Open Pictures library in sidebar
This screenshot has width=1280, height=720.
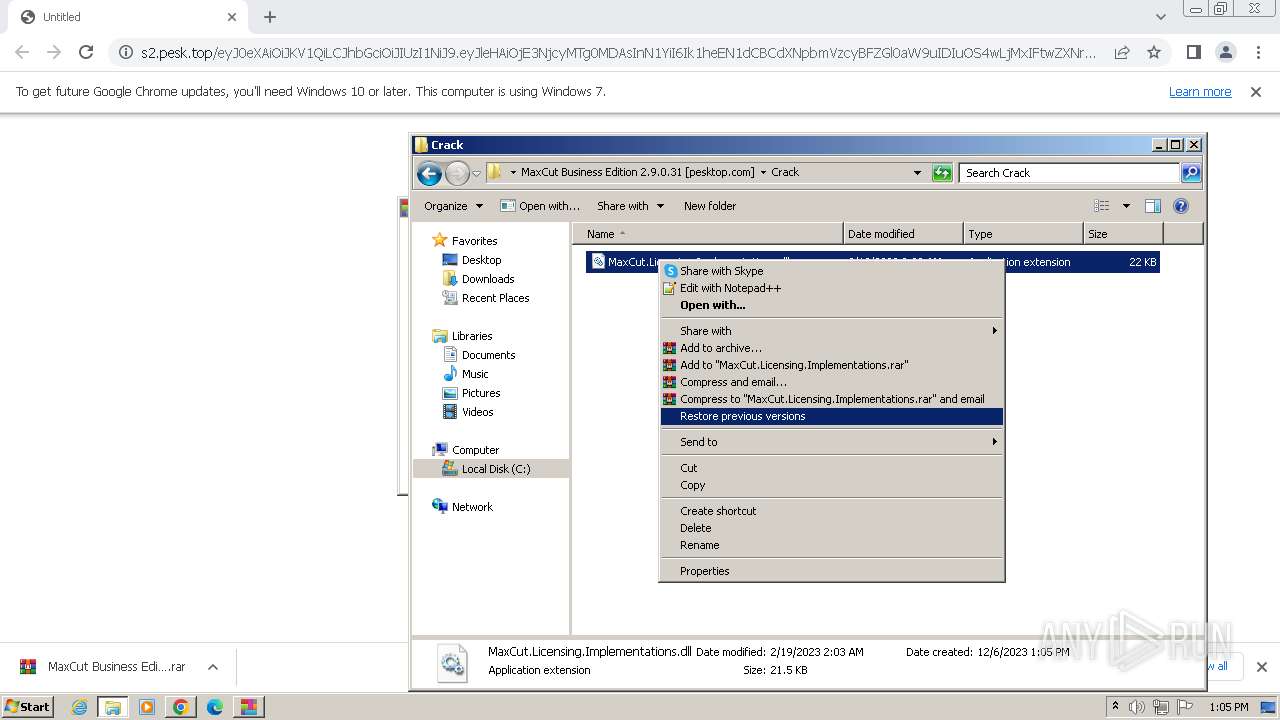coord(481,393)
